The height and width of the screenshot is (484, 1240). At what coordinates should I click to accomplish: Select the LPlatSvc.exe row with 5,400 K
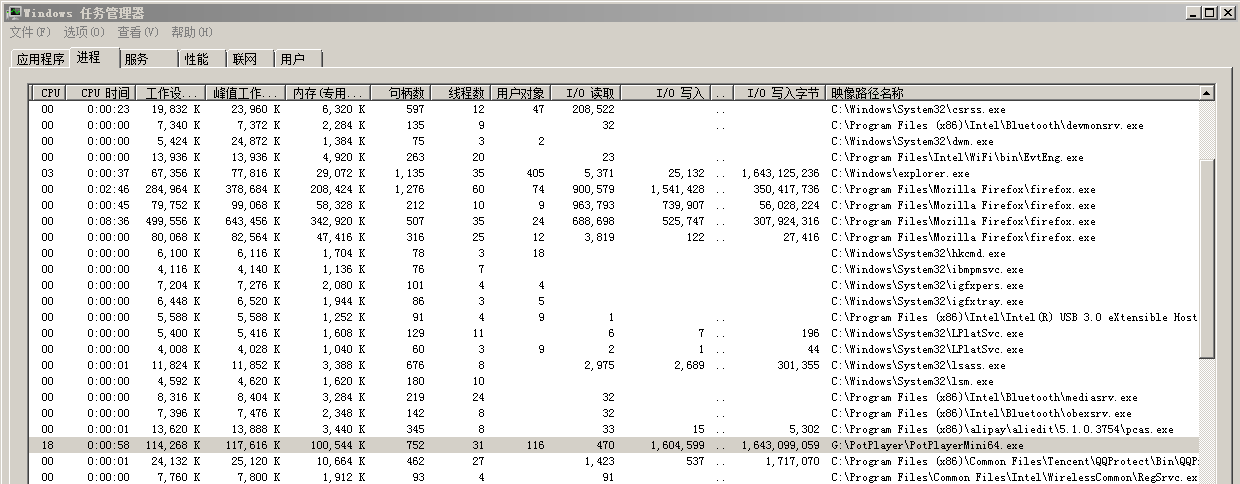click(616, 333)
